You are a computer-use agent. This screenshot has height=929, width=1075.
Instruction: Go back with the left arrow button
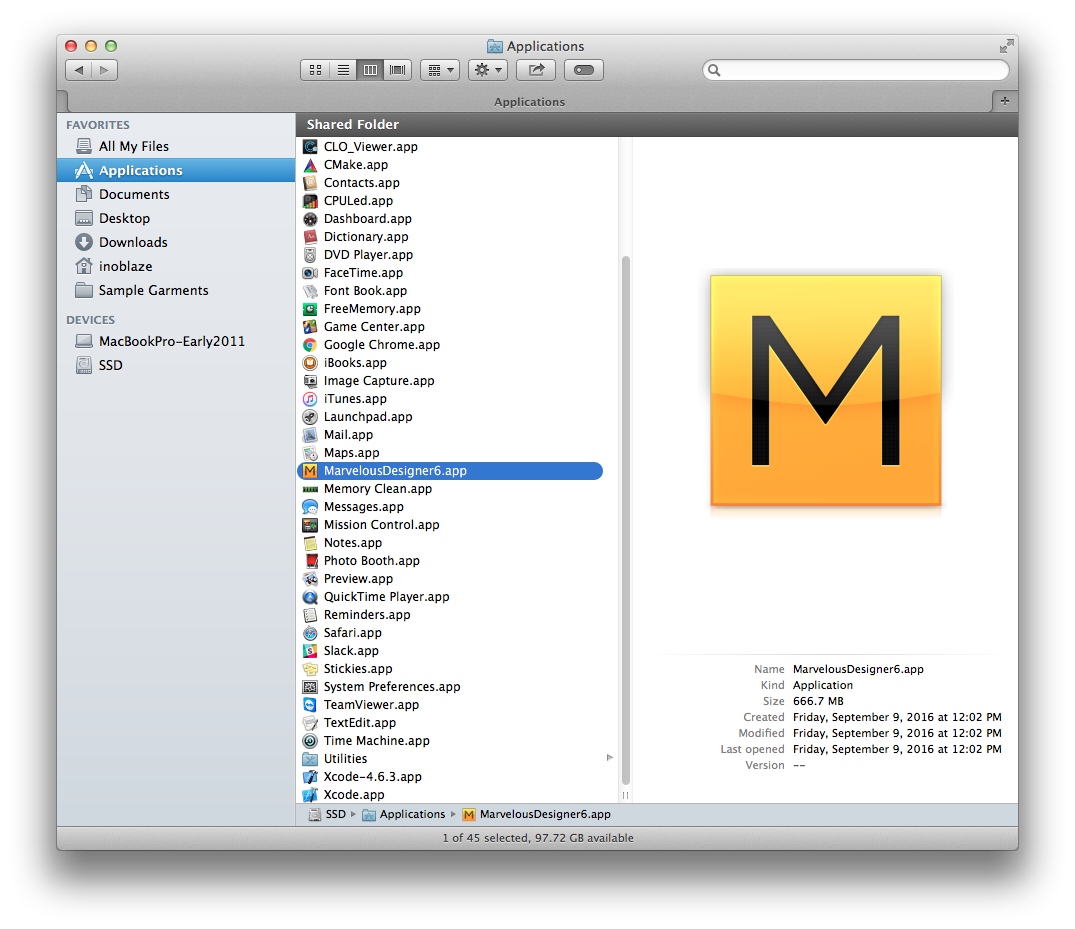tap(79, 70)
